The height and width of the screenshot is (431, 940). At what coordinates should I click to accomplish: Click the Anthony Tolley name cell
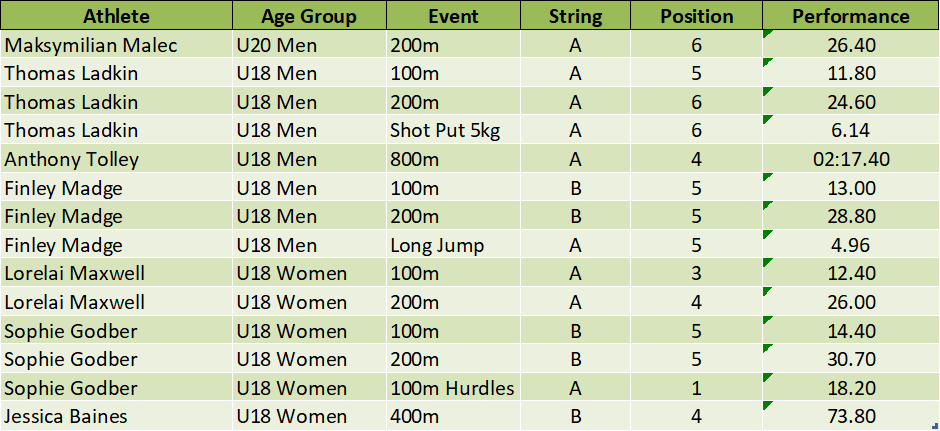[72, 159]
